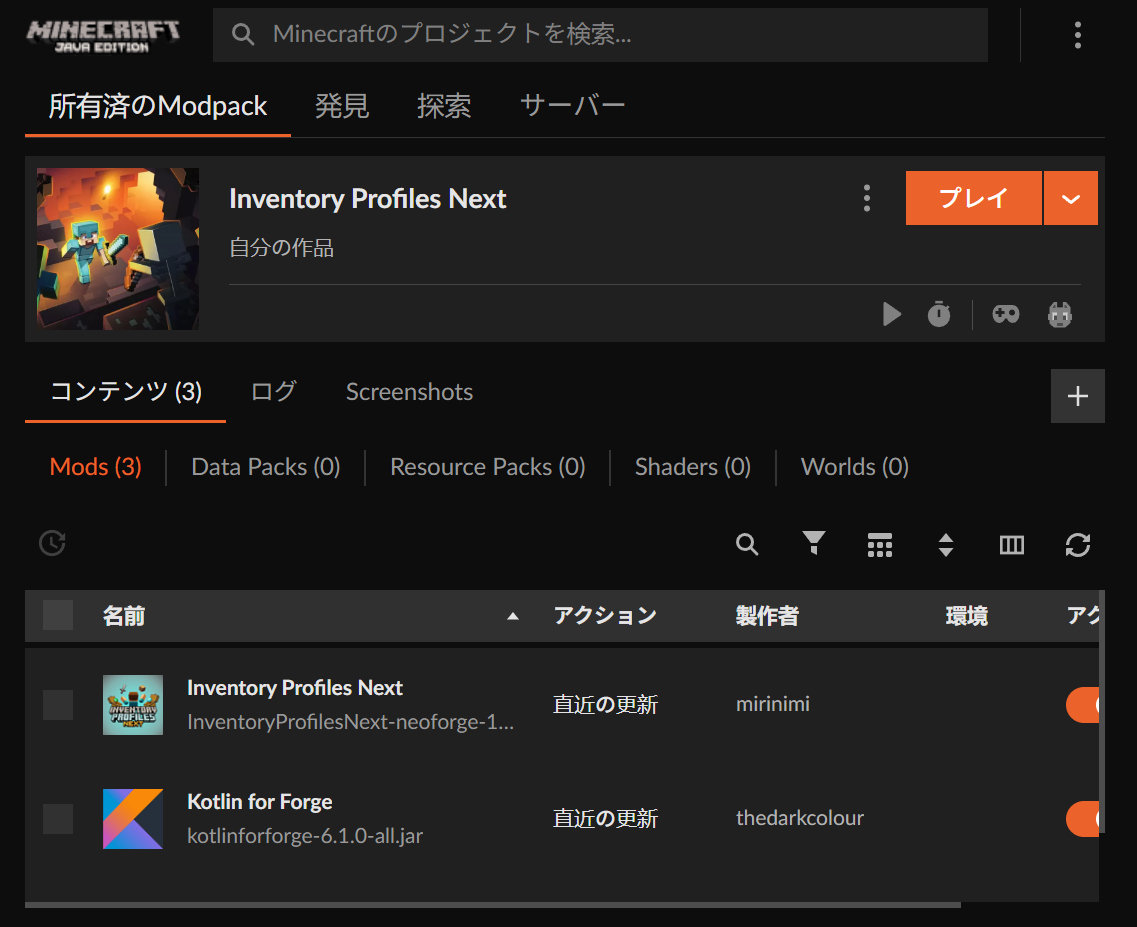The height and width of the screenshot is (927, 1137).
Task: Switch the mods list to grid view
Action: (x=879, y=545)
